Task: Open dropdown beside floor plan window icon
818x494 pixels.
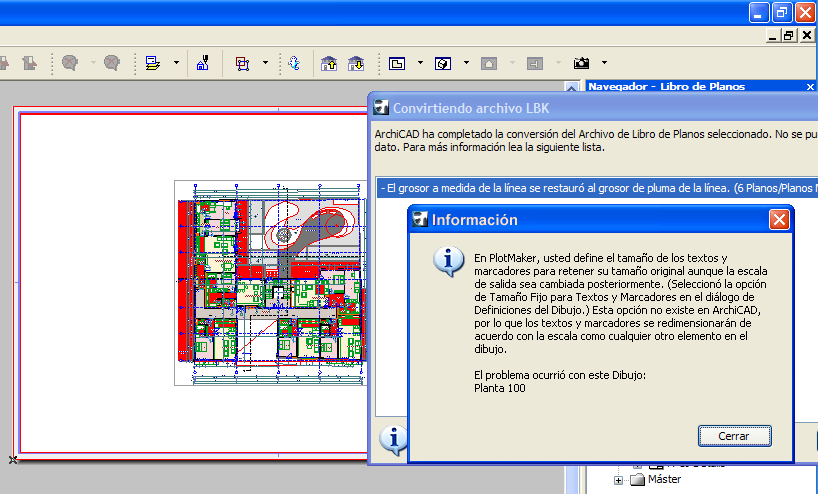Action: (420, 63)
